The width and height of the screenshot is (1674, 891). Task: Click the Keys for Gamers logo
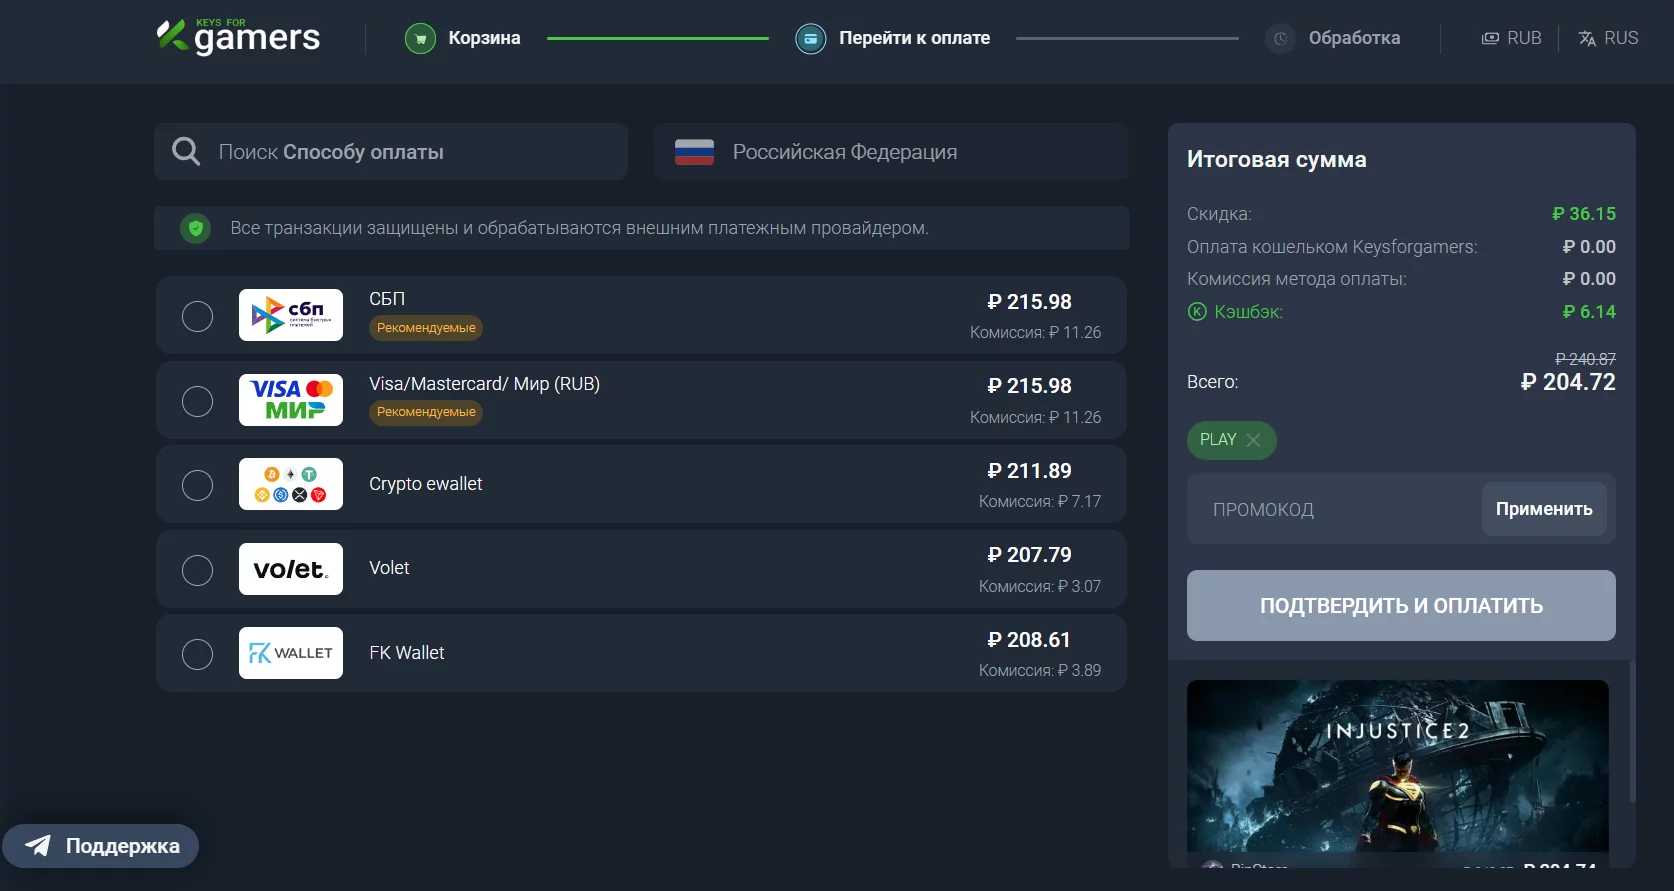pyautogui.click(x=238, y=37)
